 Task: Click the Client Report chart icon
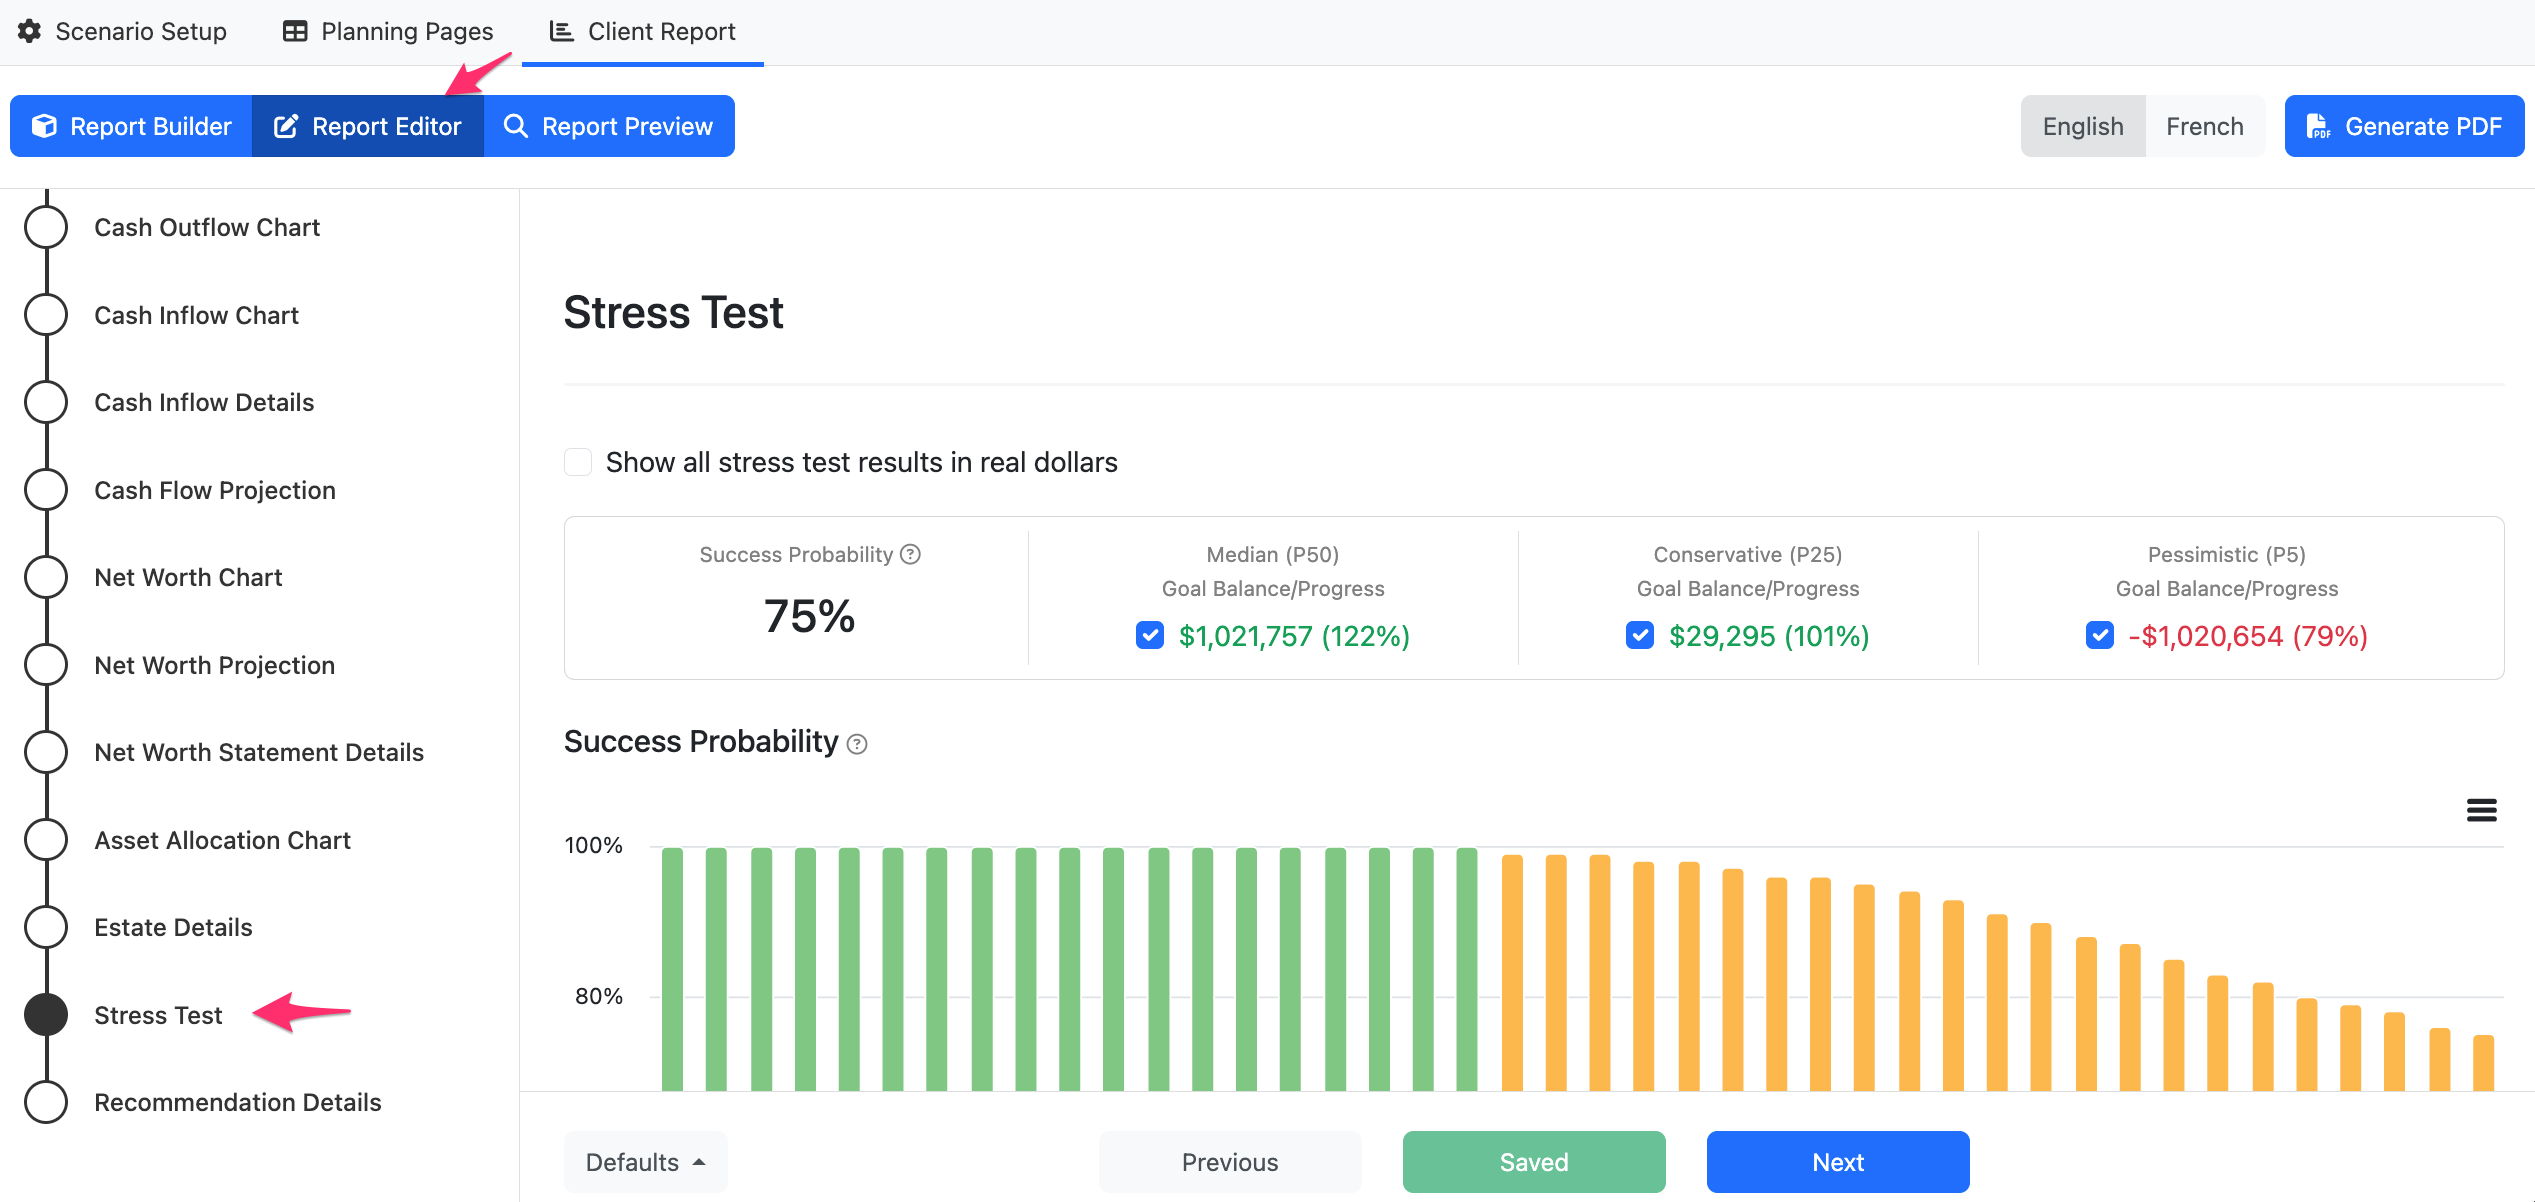click(562, 31)
